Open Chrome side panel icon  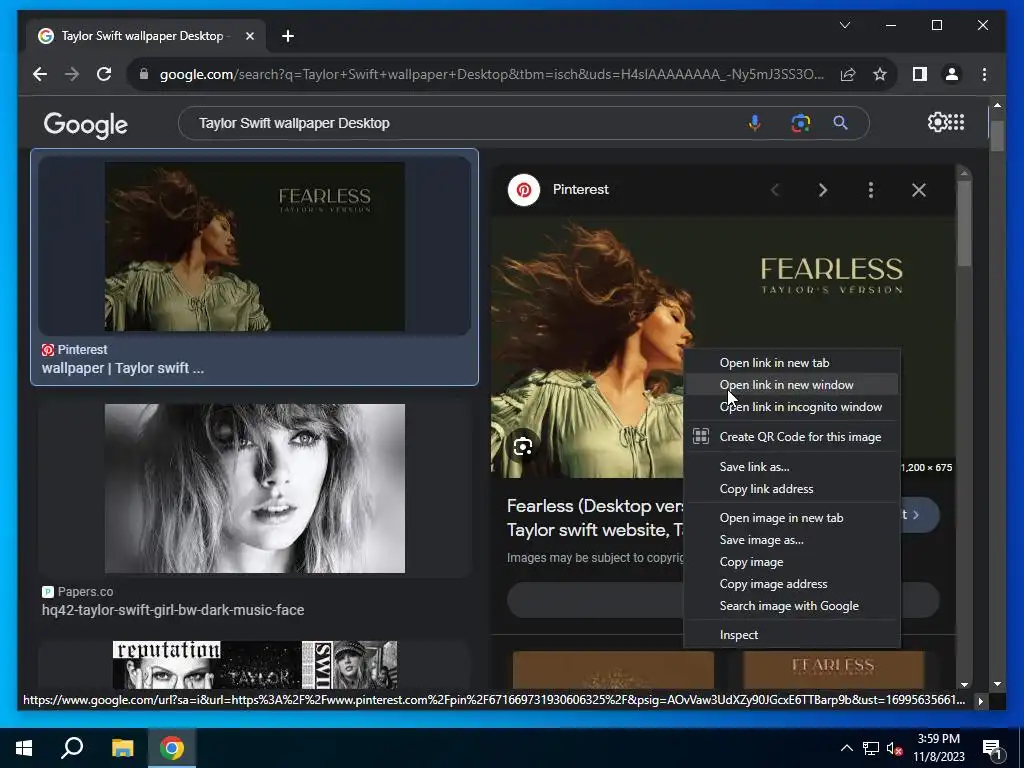[920, 74]
